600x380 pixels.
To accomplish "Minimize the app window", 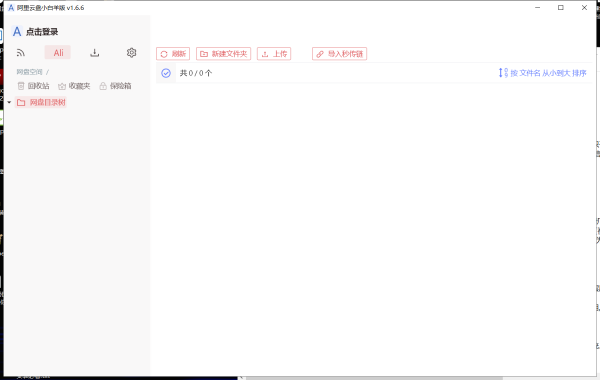I will coord(538,8).
